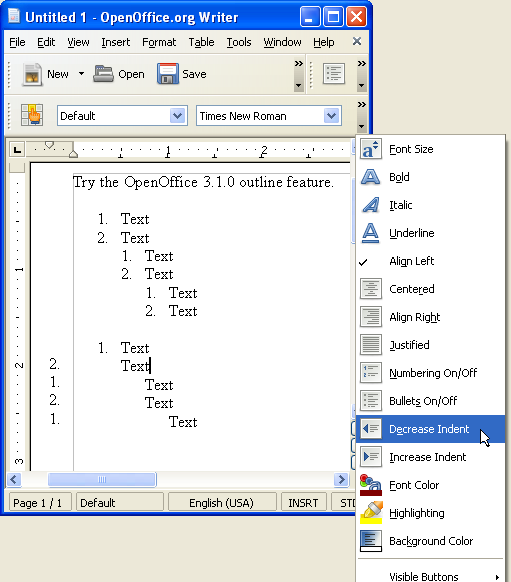Image resolution: width=511 pixels, height=582 pixels.
Task: Click Decrease Indent
Action: coord(430,429)
